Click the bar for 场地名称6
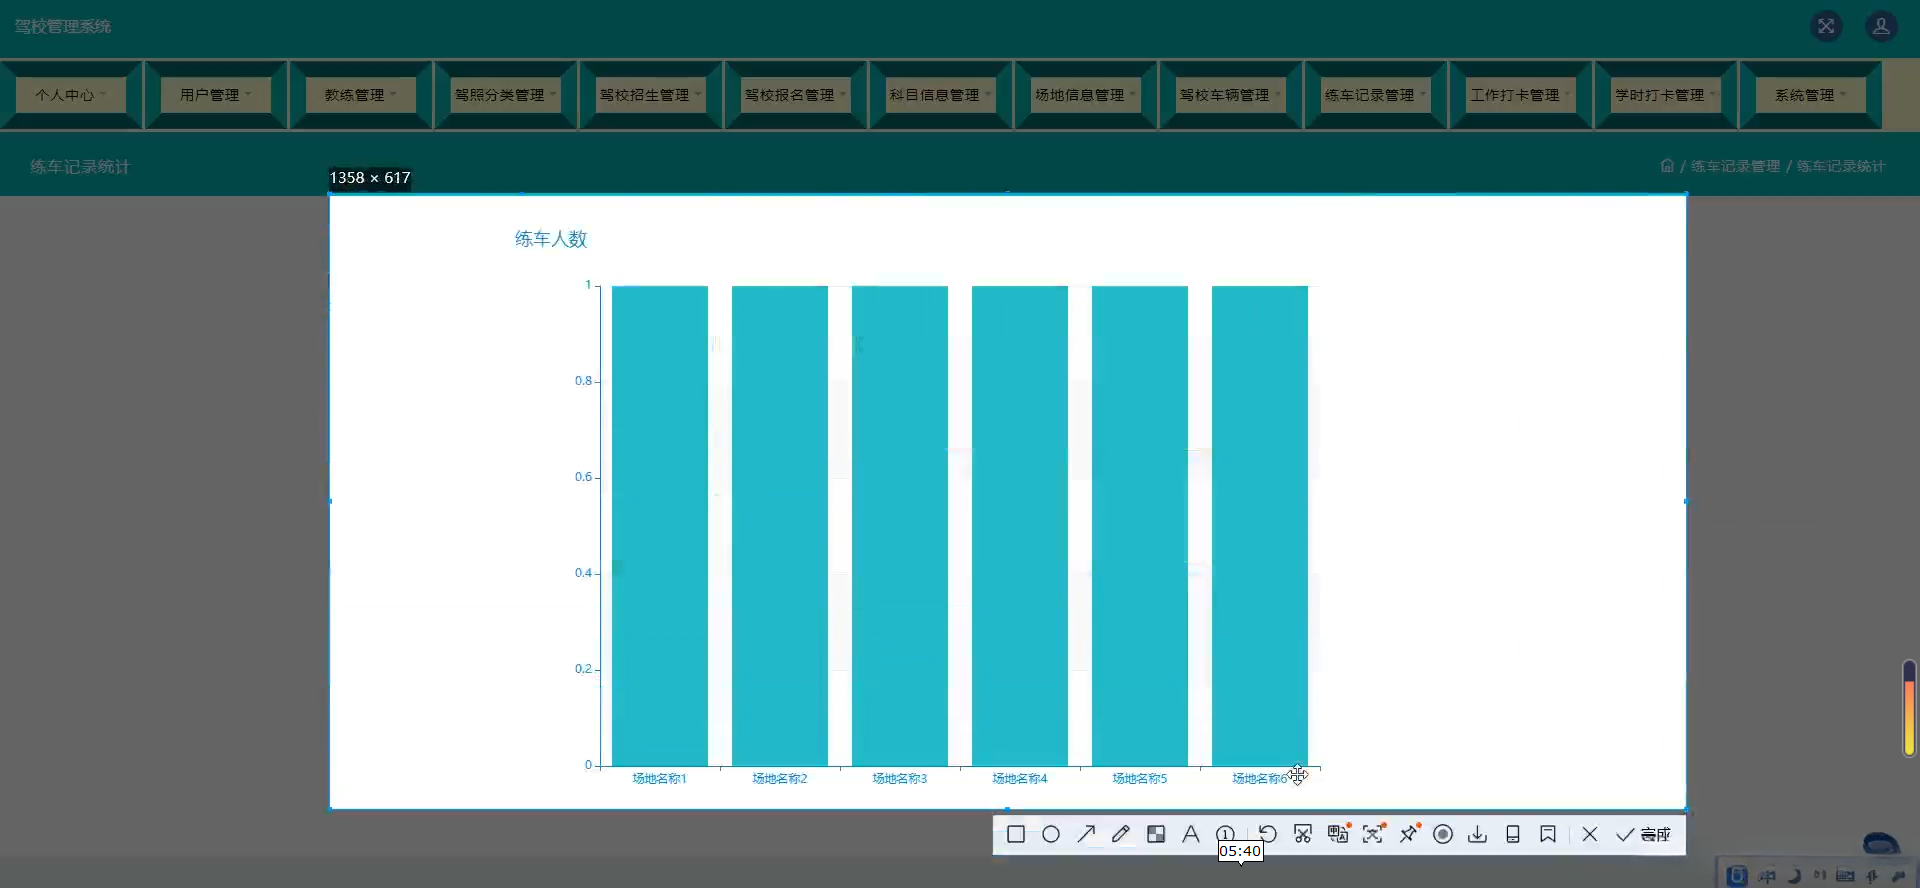This screenshot has width=1920, height=888. [1260, 526]
